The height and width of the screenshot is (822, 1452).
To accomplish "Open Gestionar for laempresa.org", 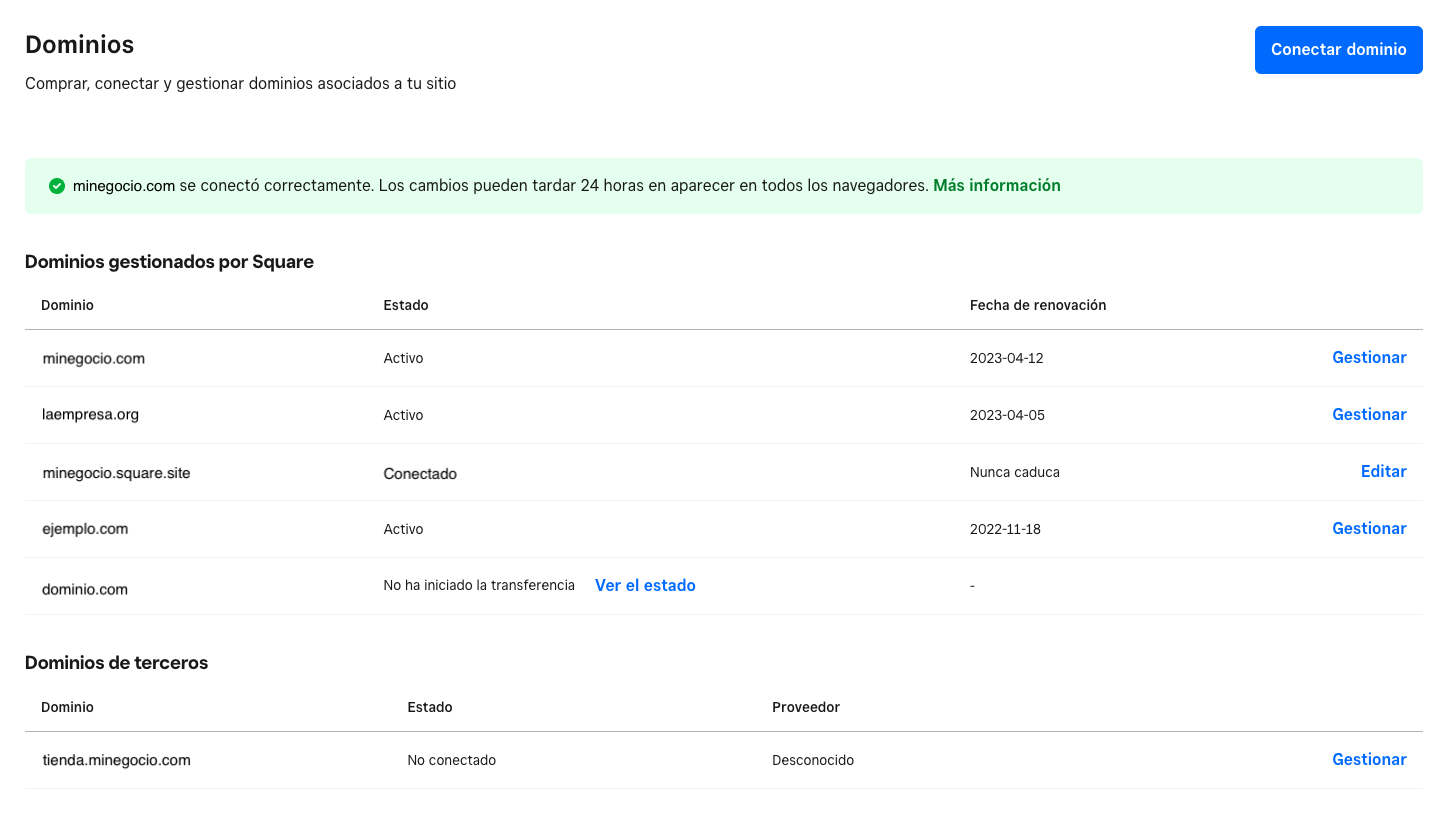I will pos(1369,415).
